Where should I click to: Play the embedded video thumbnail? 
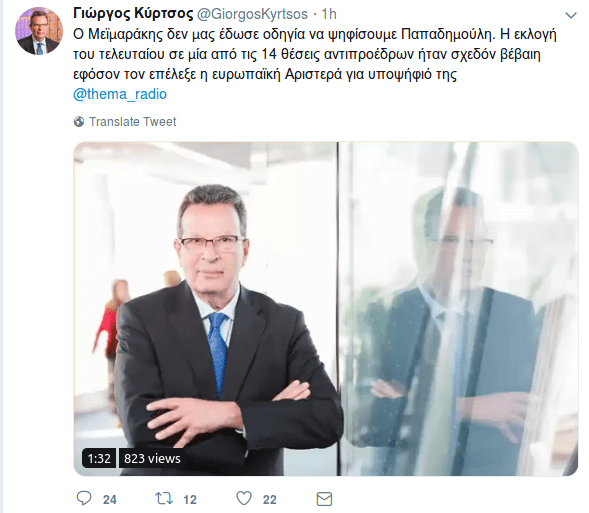click(326, 309)
